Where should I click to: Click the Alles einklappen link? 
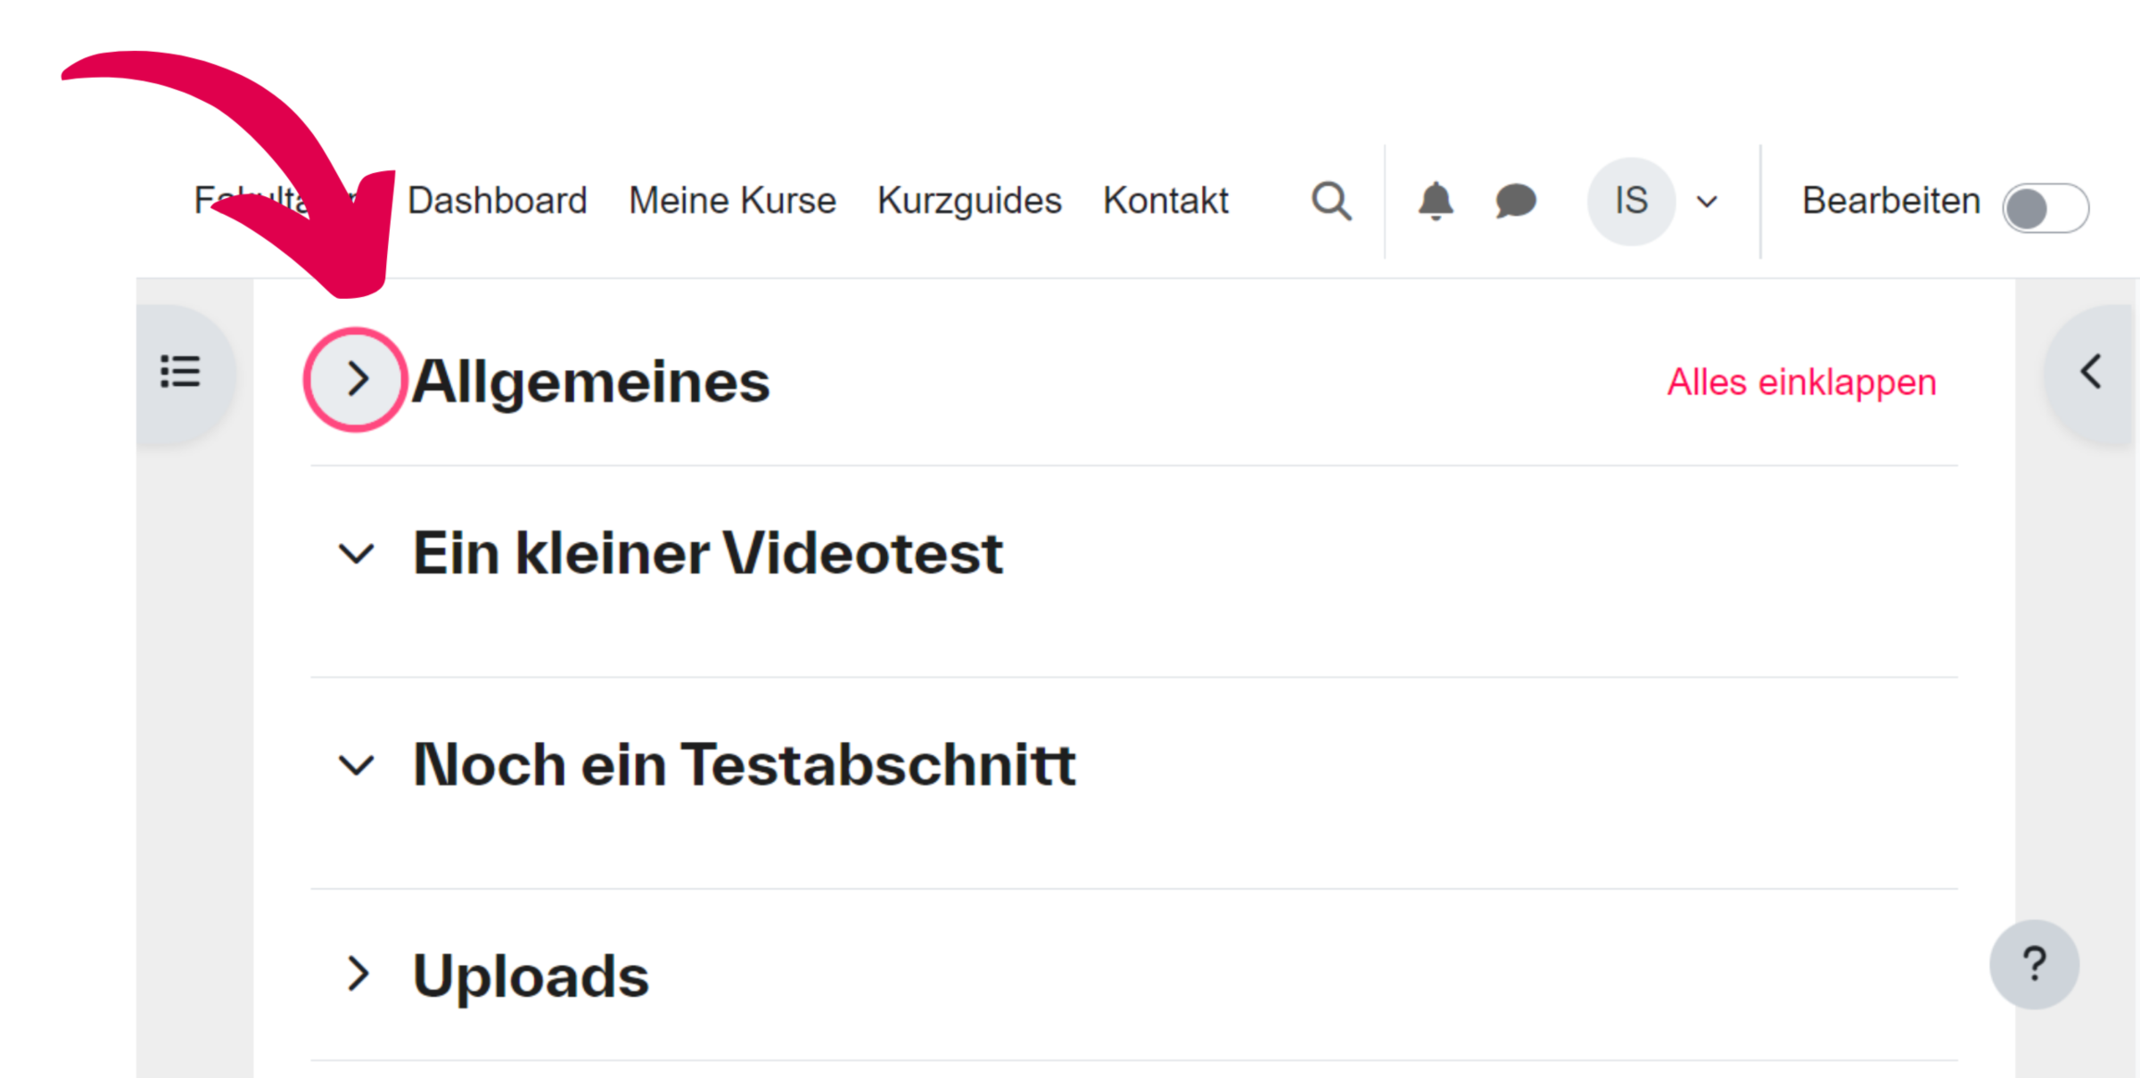(1801, 382)
